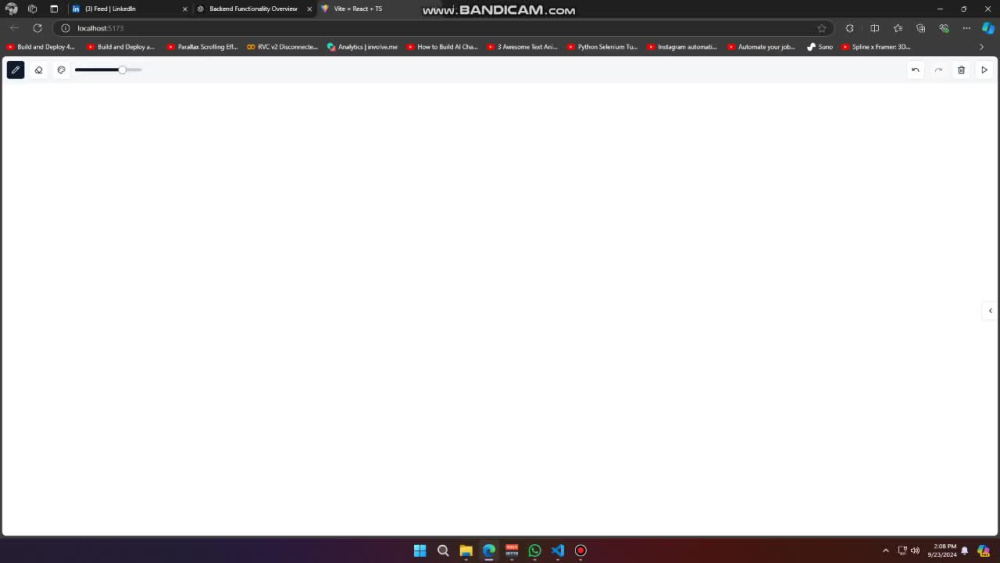
Task: Focus the localhost:5173 address bar
Action: pyautogui.click(x=440, y=28)
